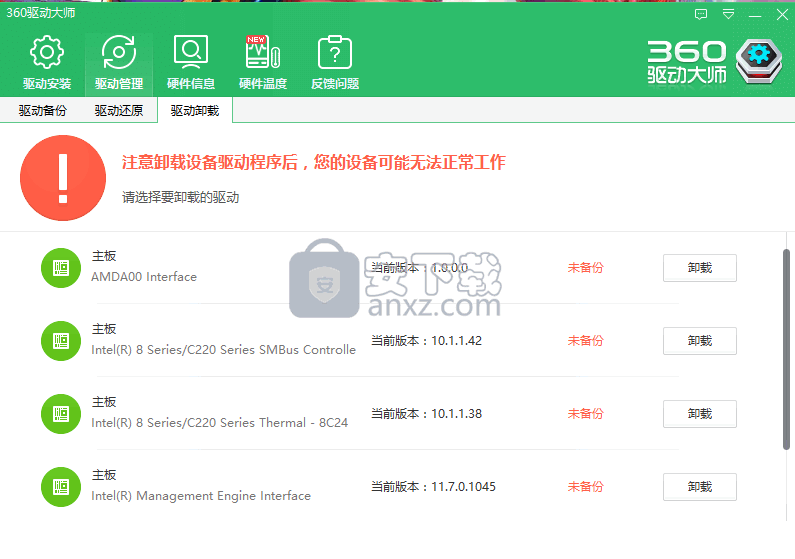Select the 驱动卸载 tab

coord(195,110)
